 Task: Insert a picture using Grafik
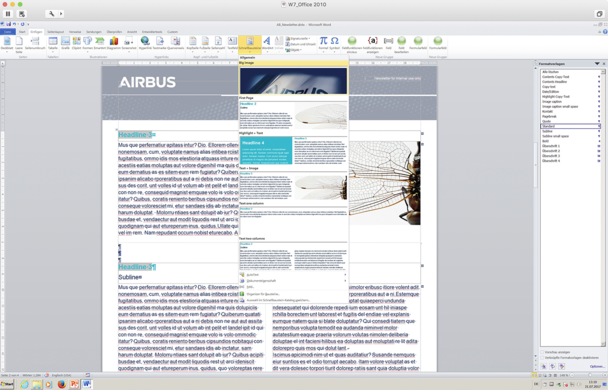(x=65, y=43)
